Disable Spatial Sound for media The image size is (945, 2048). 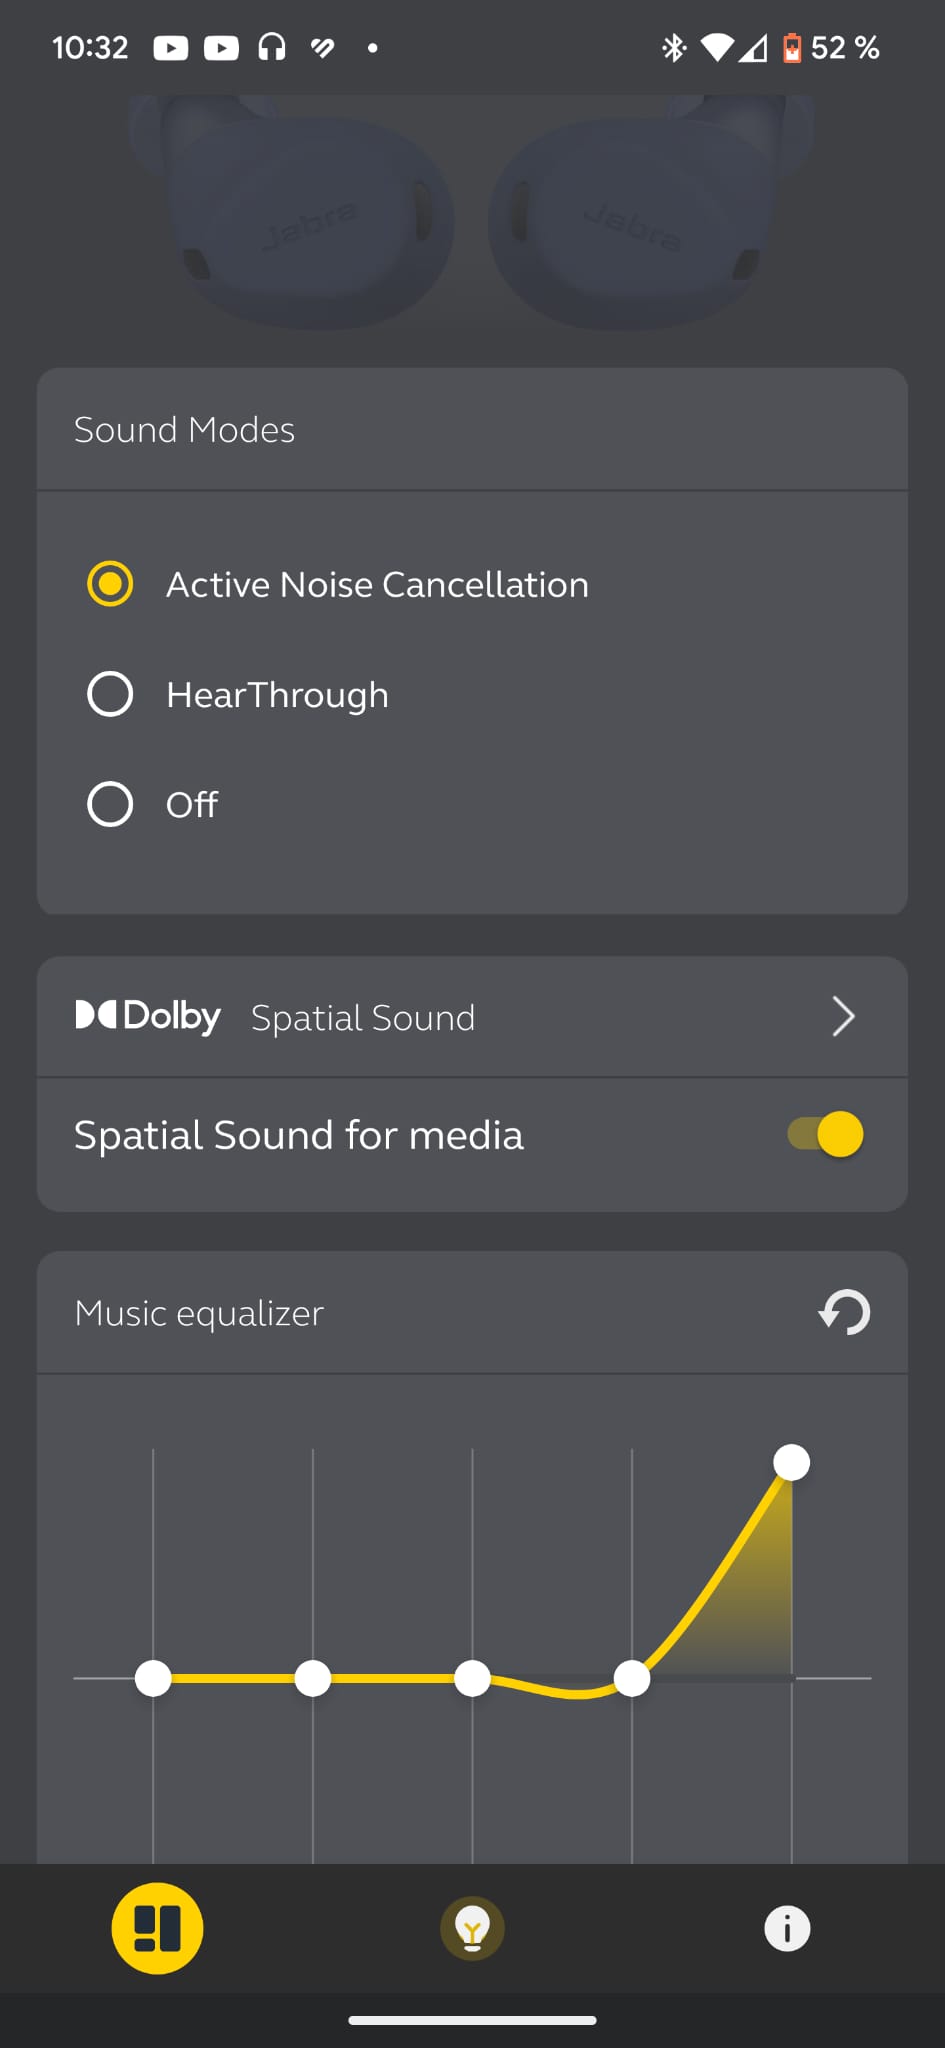point(826,1134)
